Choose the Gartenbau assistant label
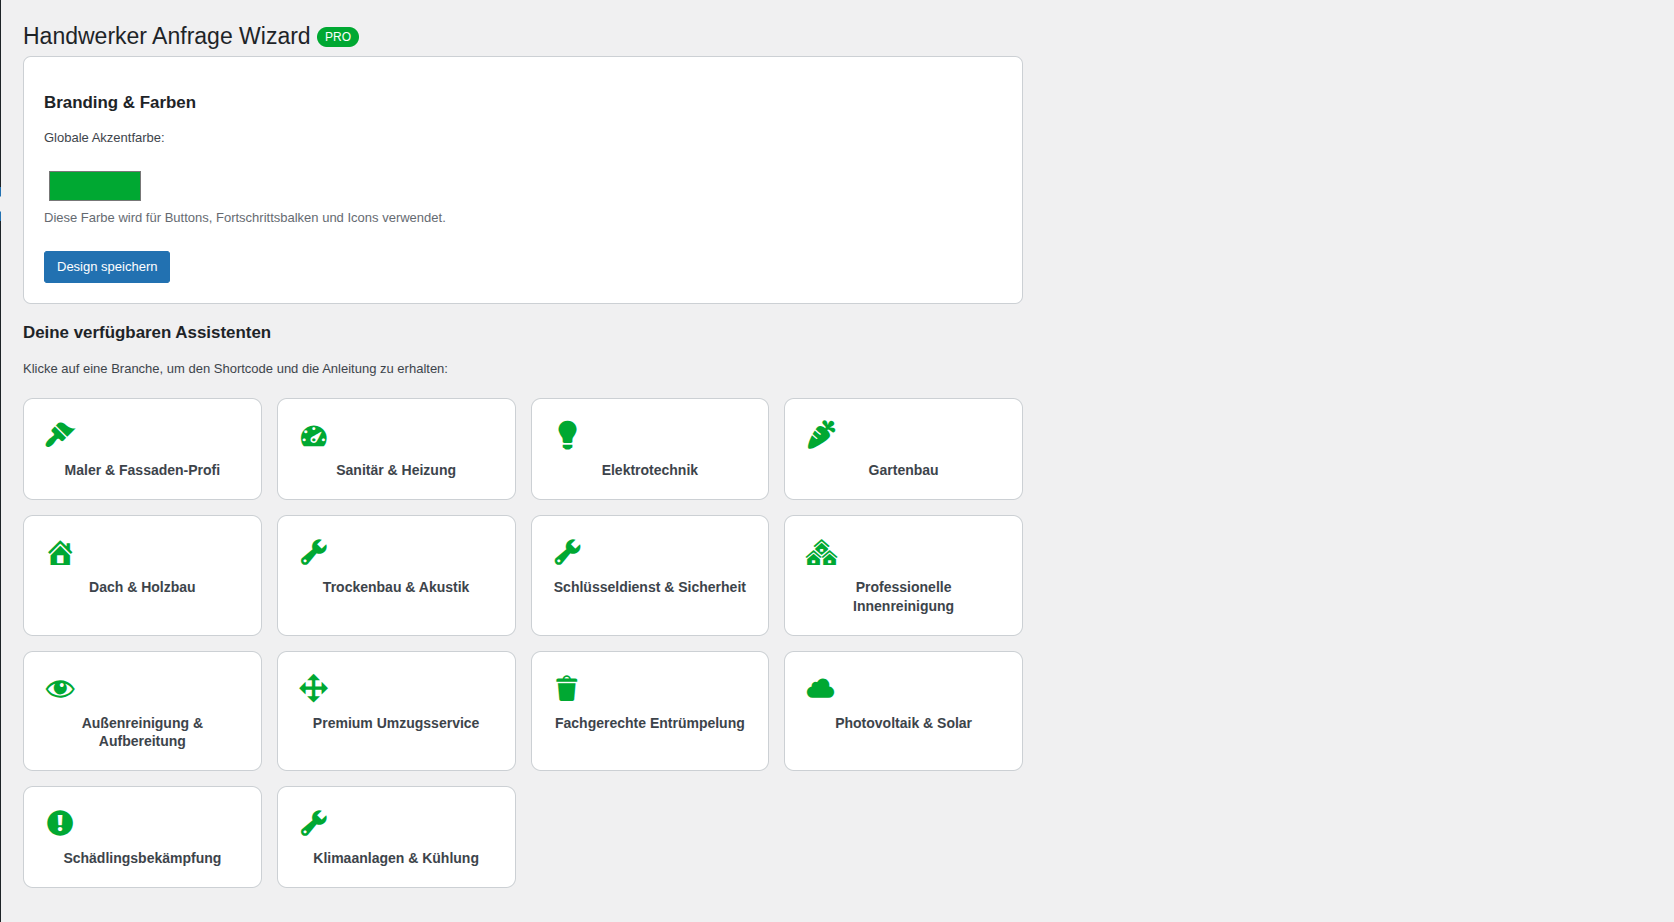Viewport: 1674px width, 922px height. pos(903,470)
